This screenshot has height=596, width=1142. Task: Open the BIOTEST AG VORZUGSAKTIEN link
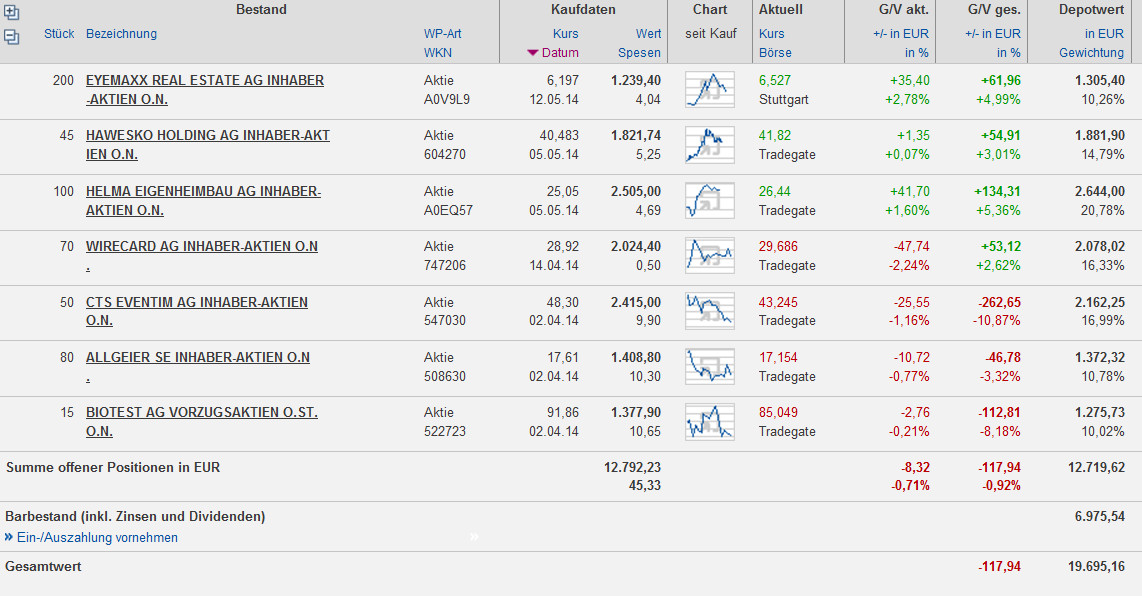[201, 412]
